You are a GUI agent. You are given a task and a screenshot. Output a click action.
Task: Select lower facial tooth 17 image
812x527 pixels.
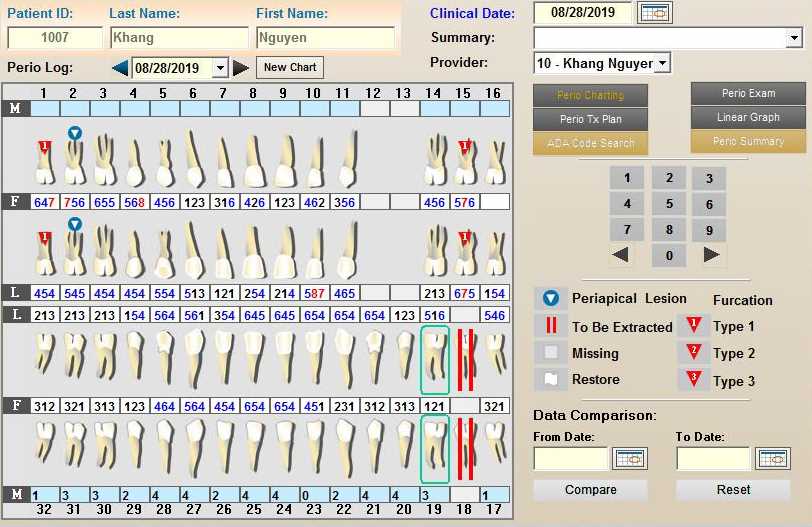(x=495, y=440)
